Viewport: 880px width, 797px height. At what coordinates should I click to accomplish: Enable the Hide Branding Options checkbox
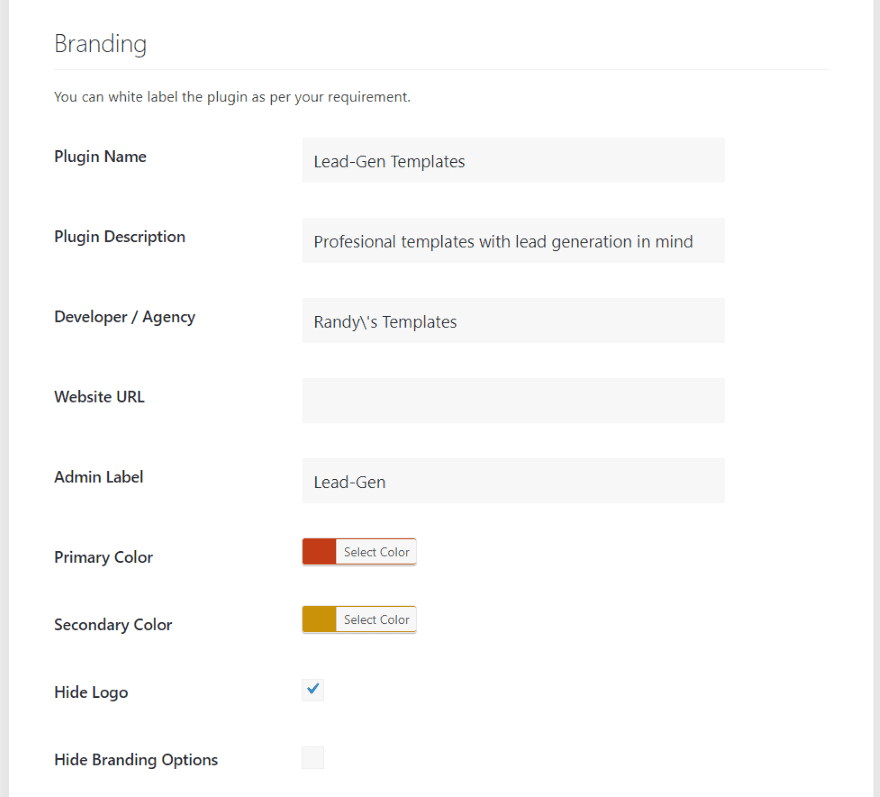(x=313, y=757)
